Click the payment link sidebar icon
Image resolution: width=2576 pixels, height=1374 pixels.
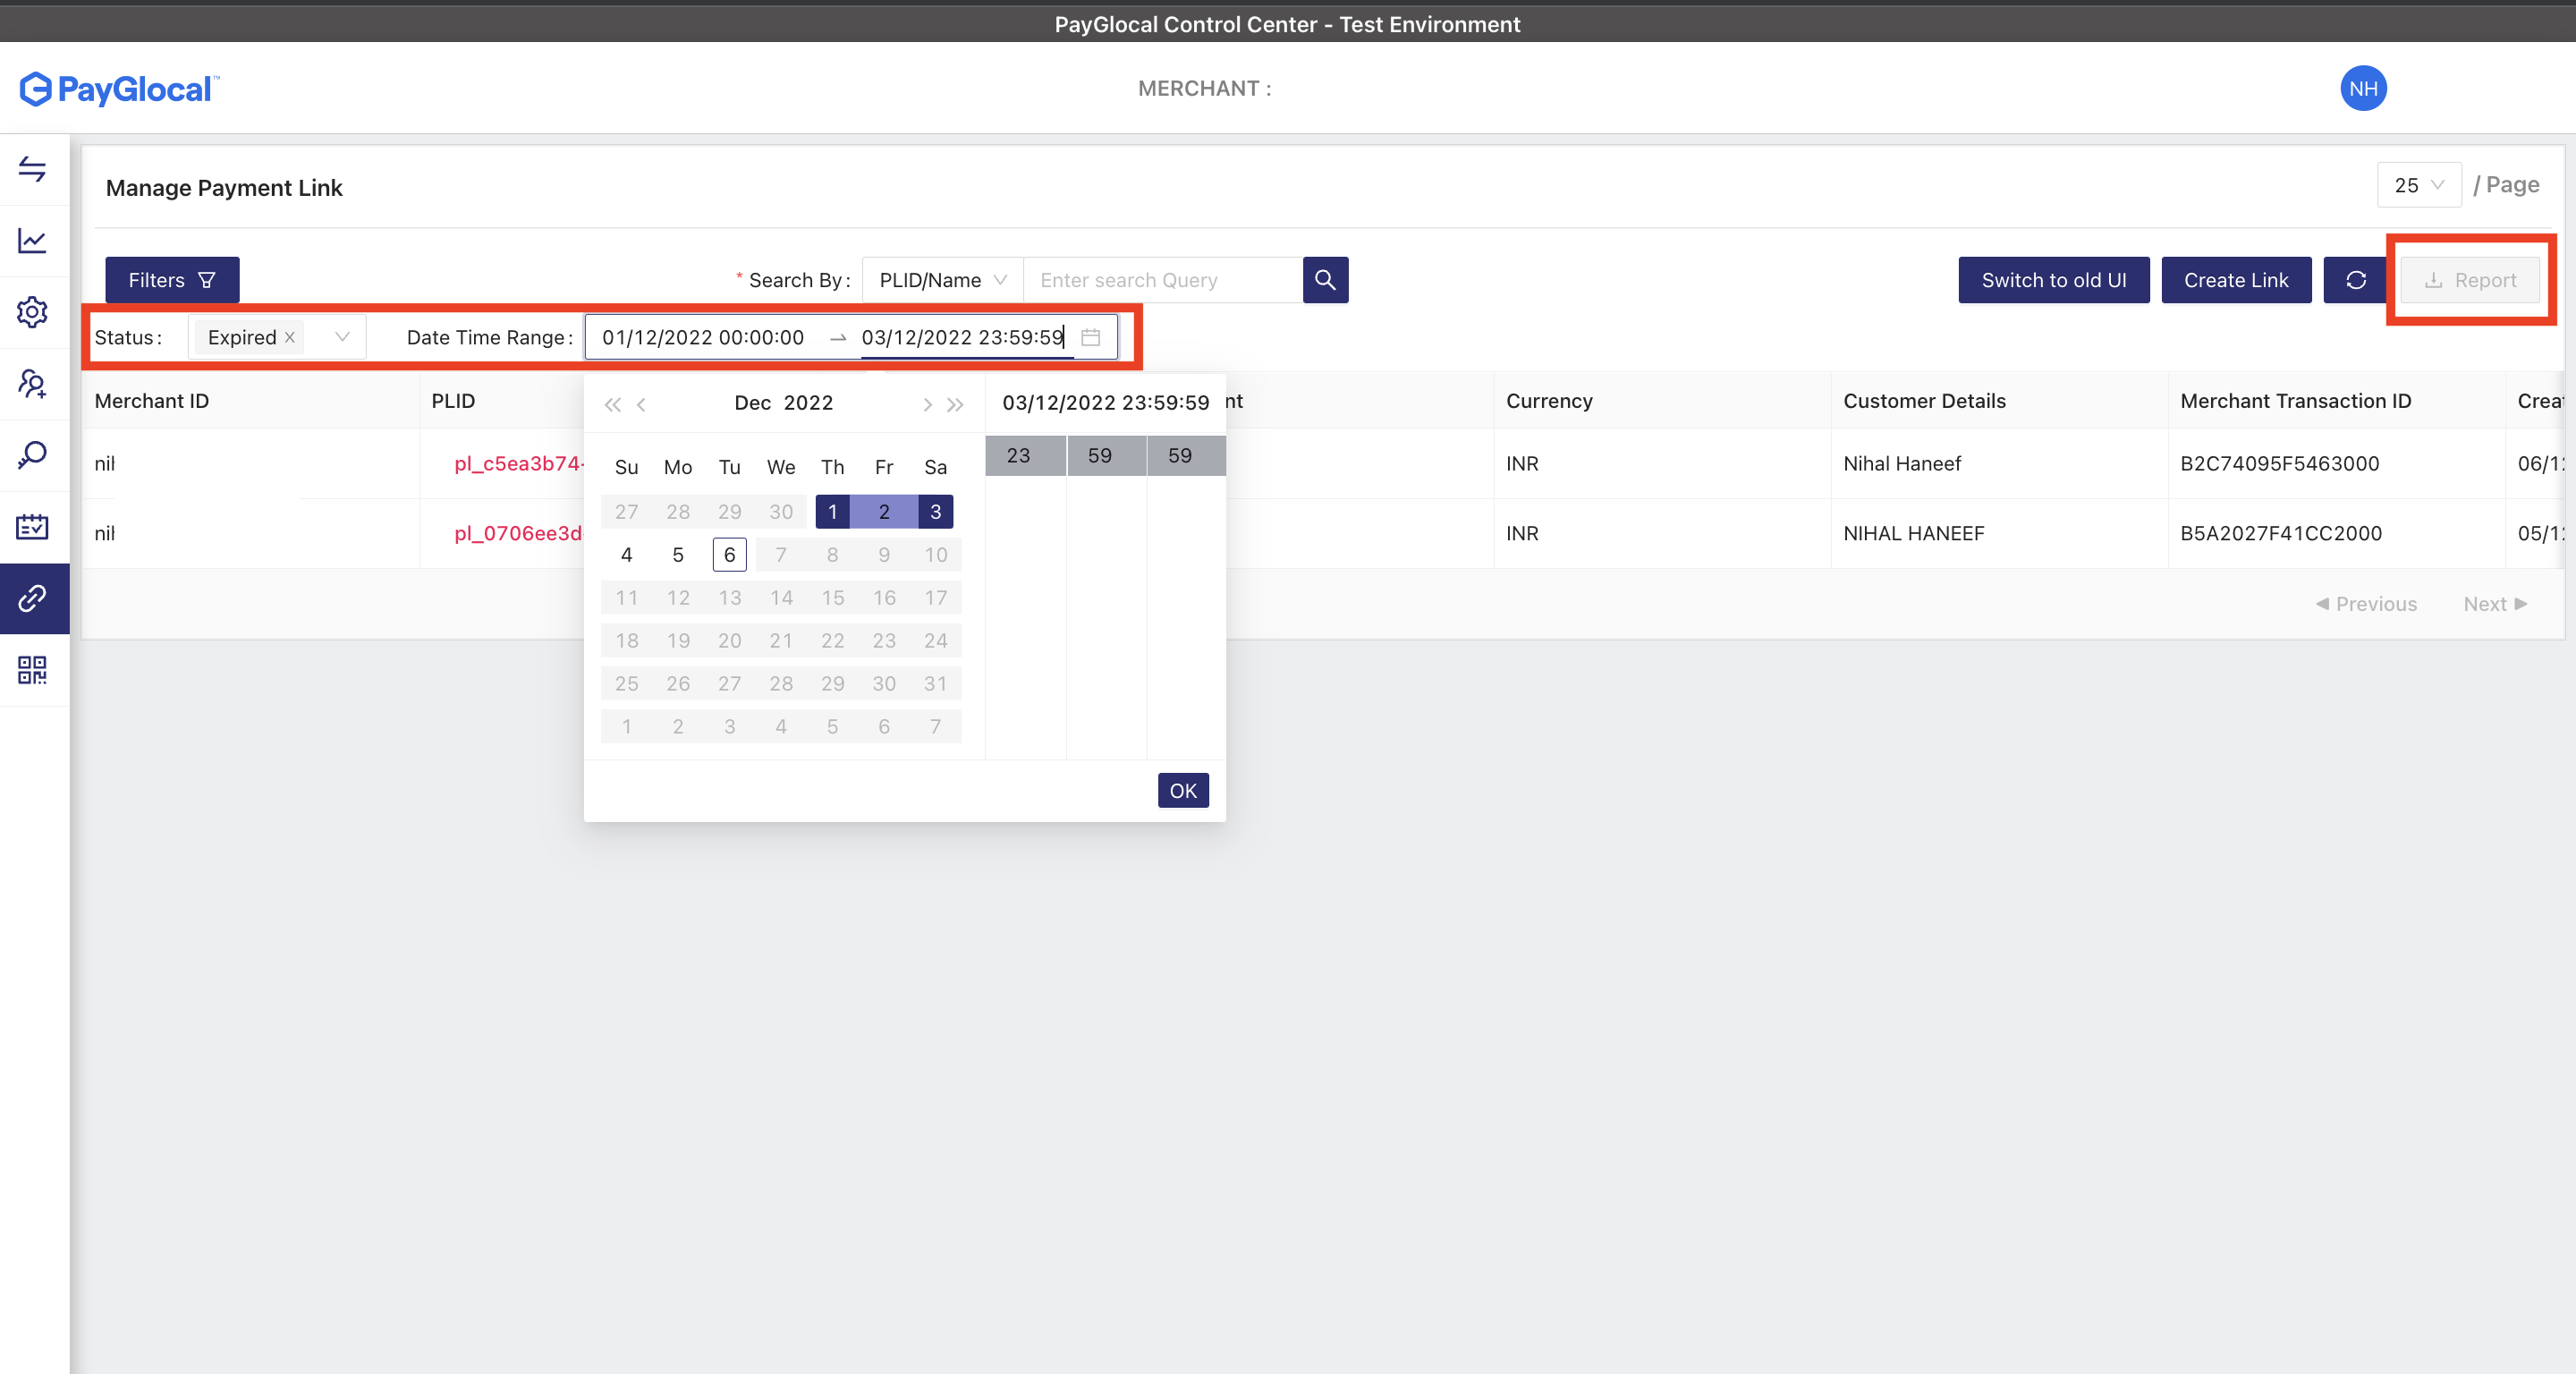point(32,598)
